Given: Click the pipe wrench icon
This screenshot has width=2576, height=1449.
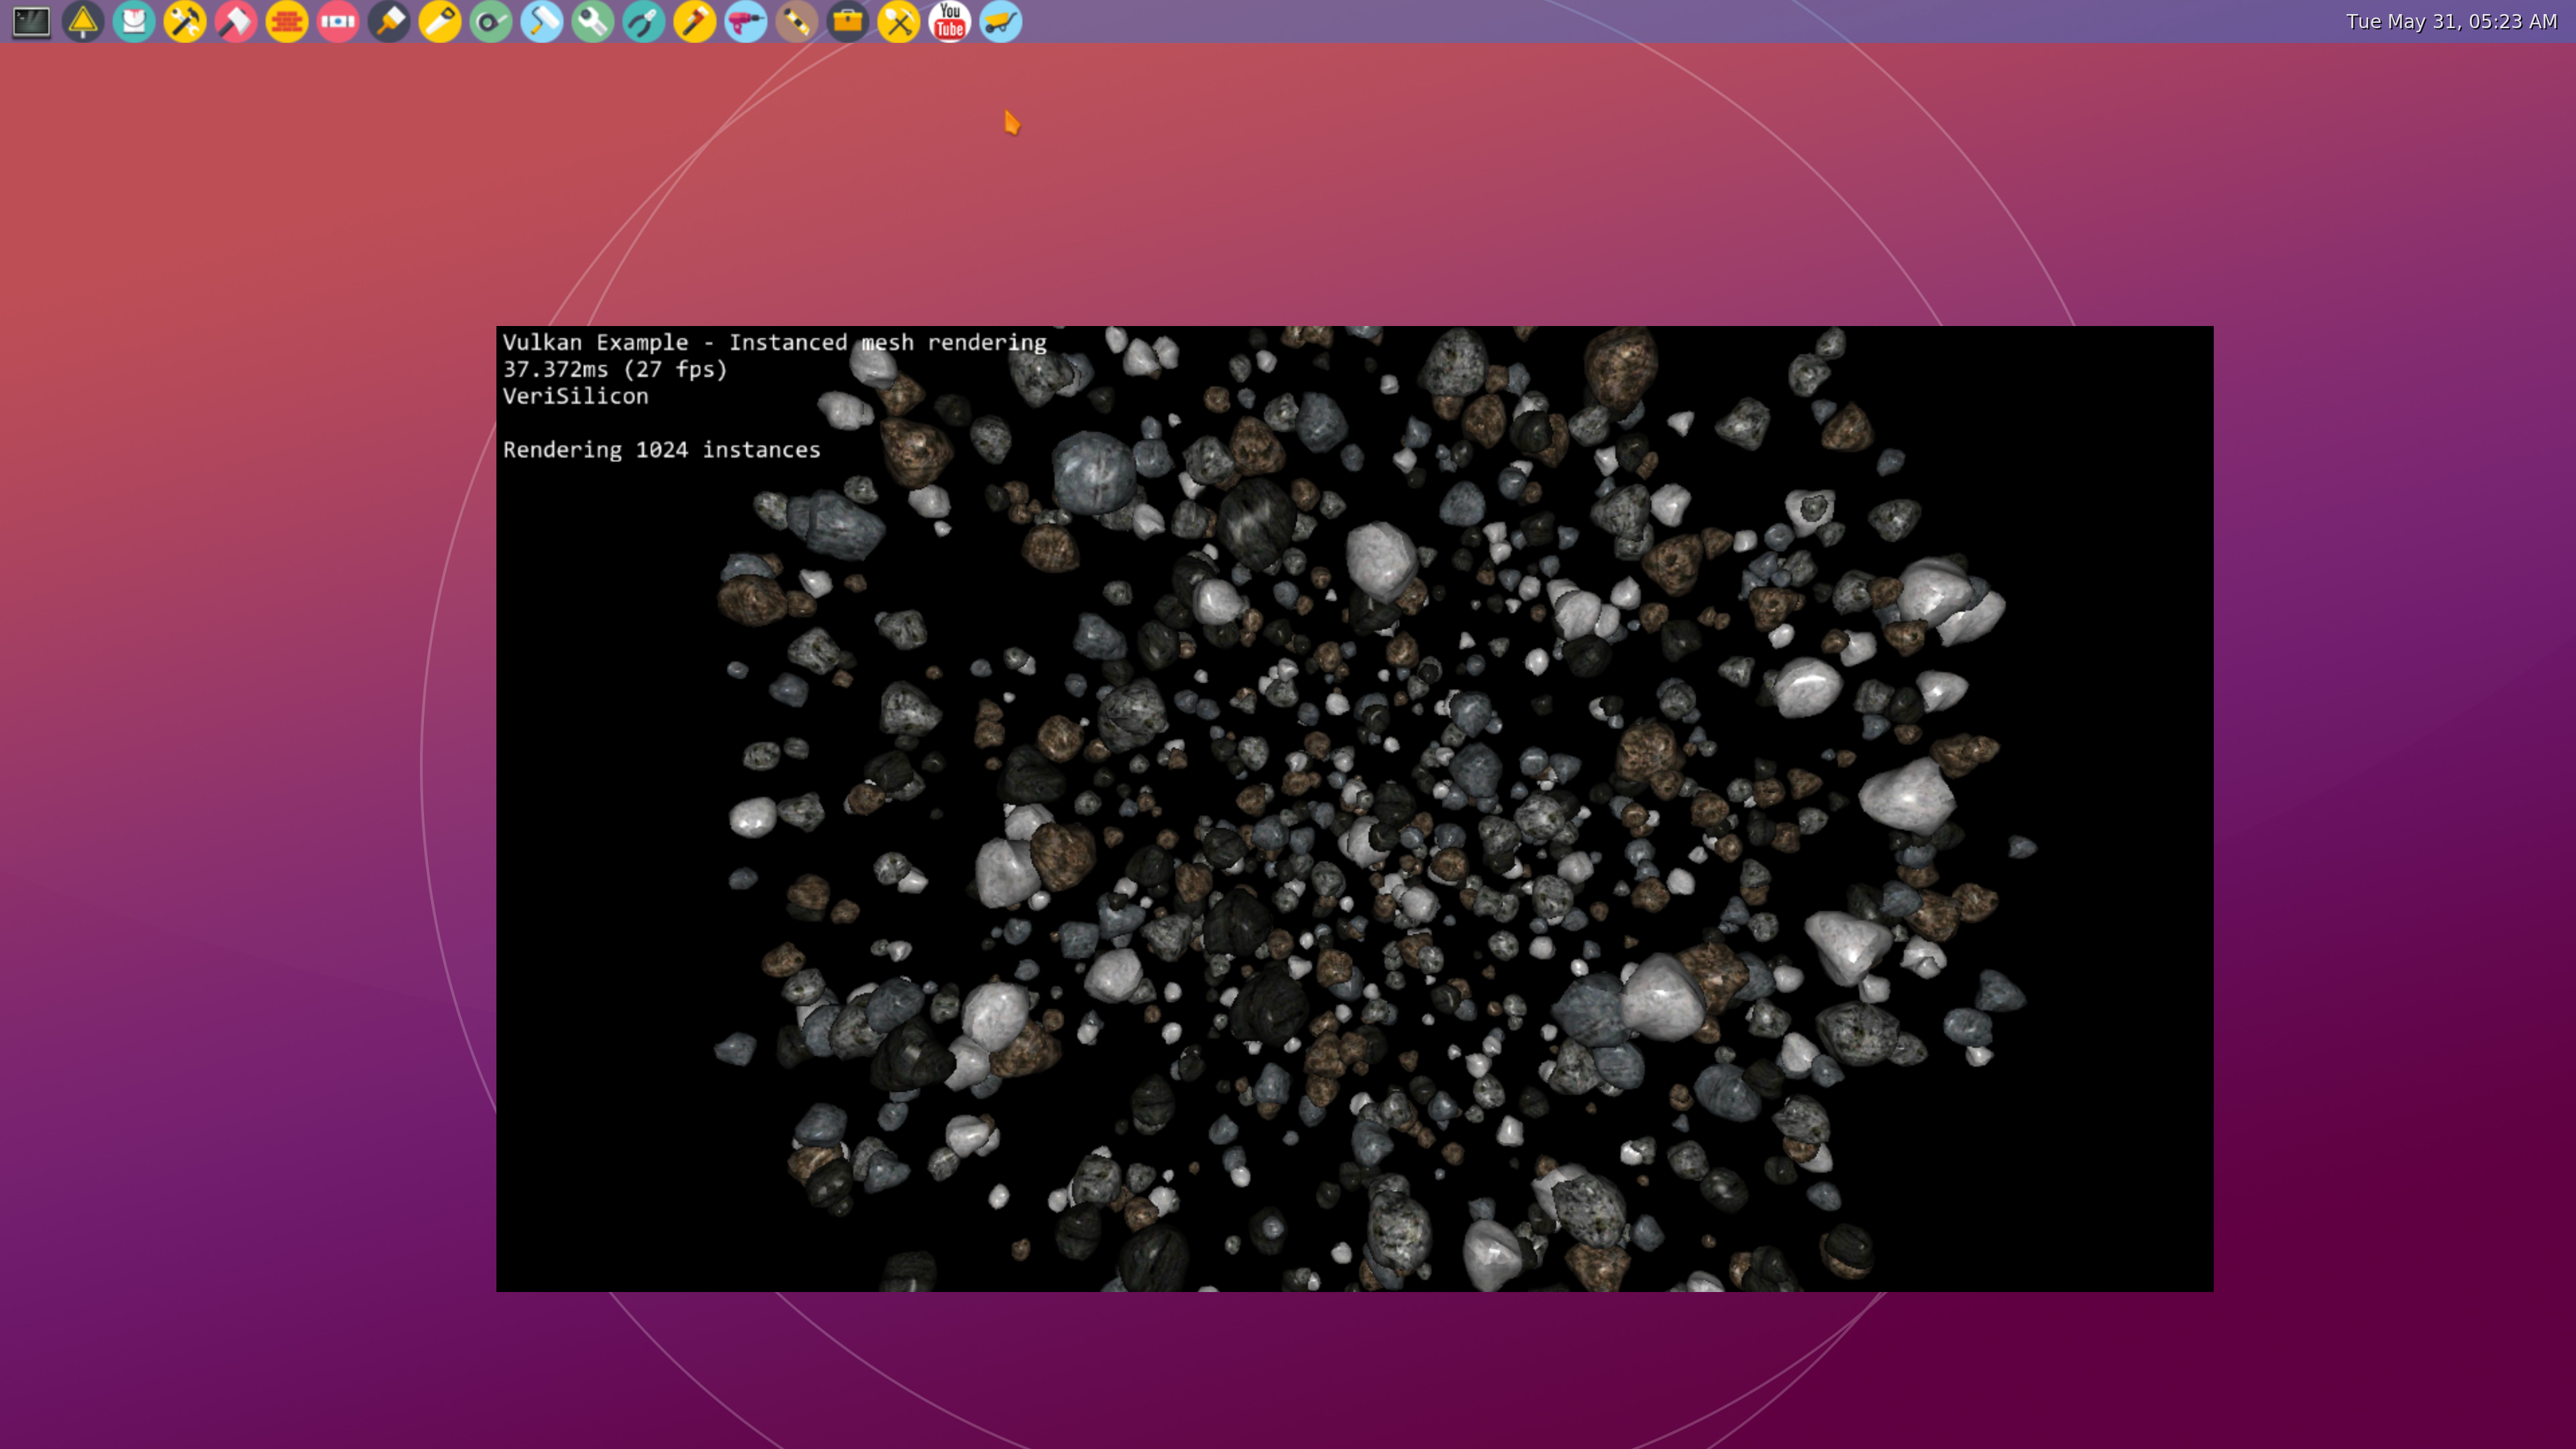Looking at the screenshot, I should tap(695, 21).
